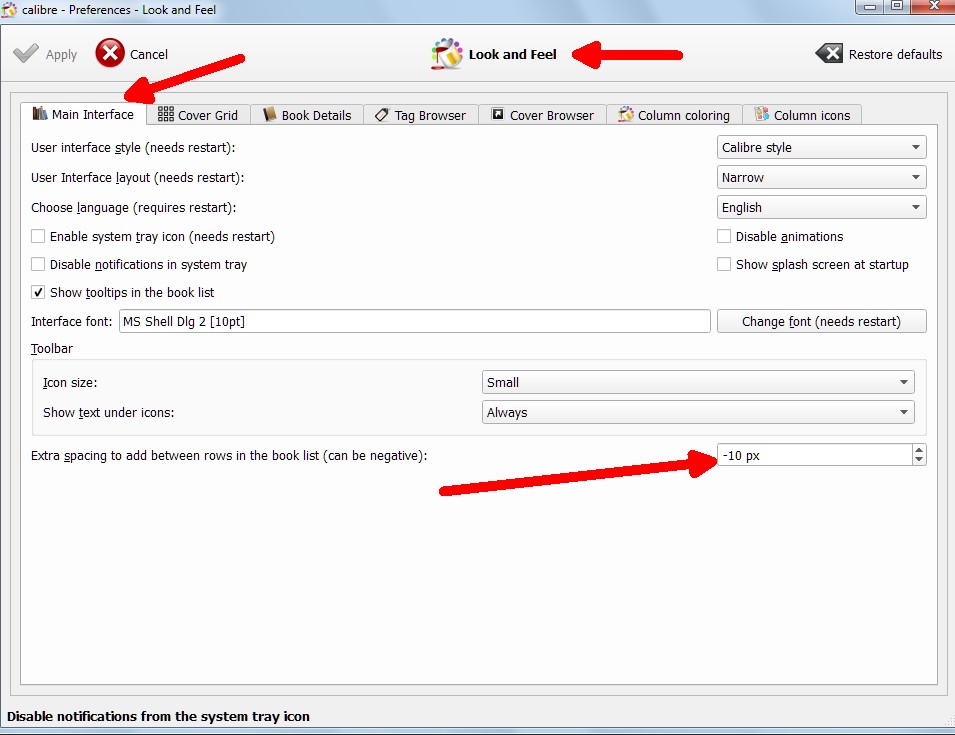Click Restore defaults text
955x735 pixels.
(x=895, y=54)
